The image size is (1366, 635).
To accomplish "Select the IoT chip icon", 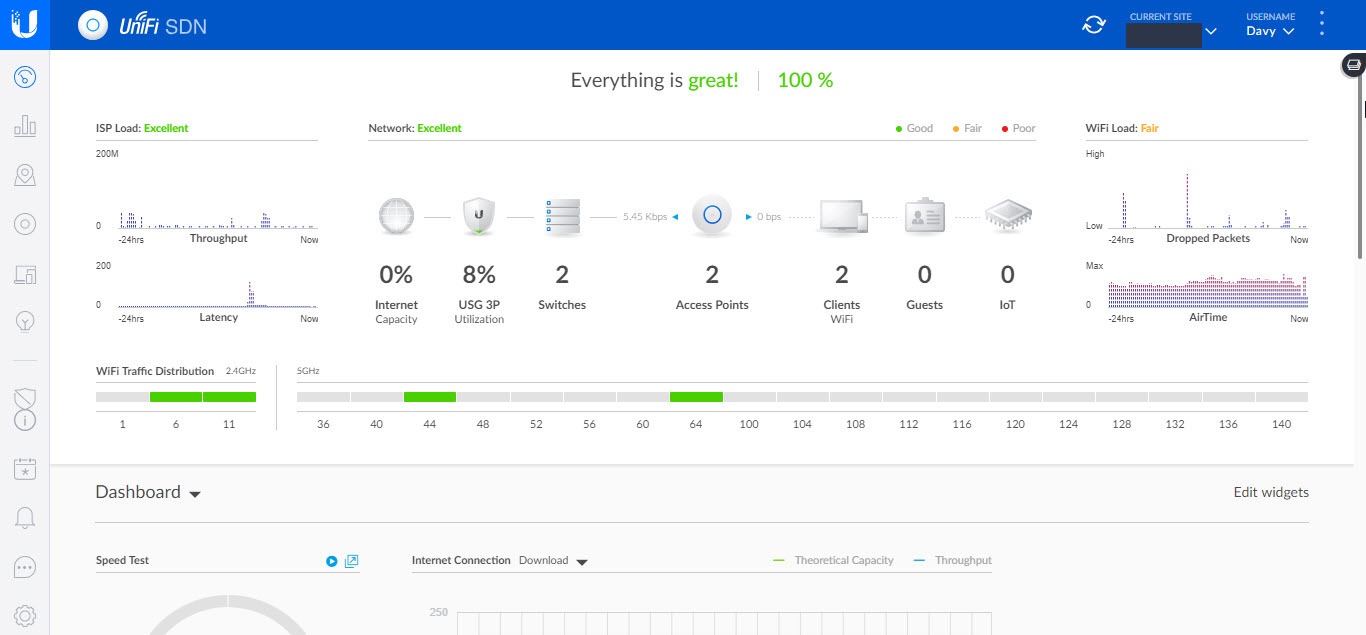I will point(1008,215).
